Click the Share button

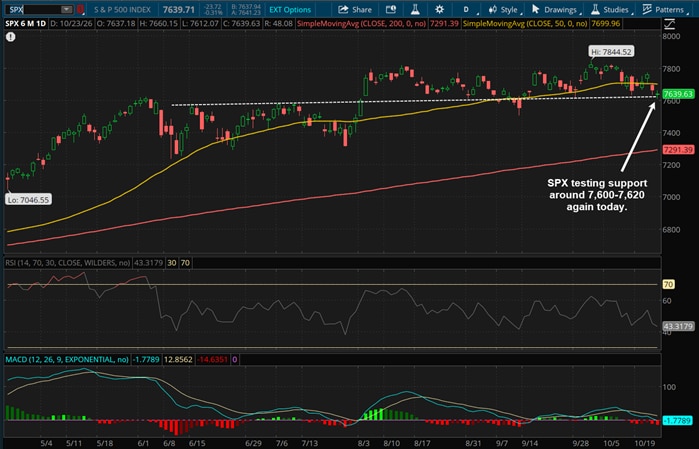(x=355, y=10)
